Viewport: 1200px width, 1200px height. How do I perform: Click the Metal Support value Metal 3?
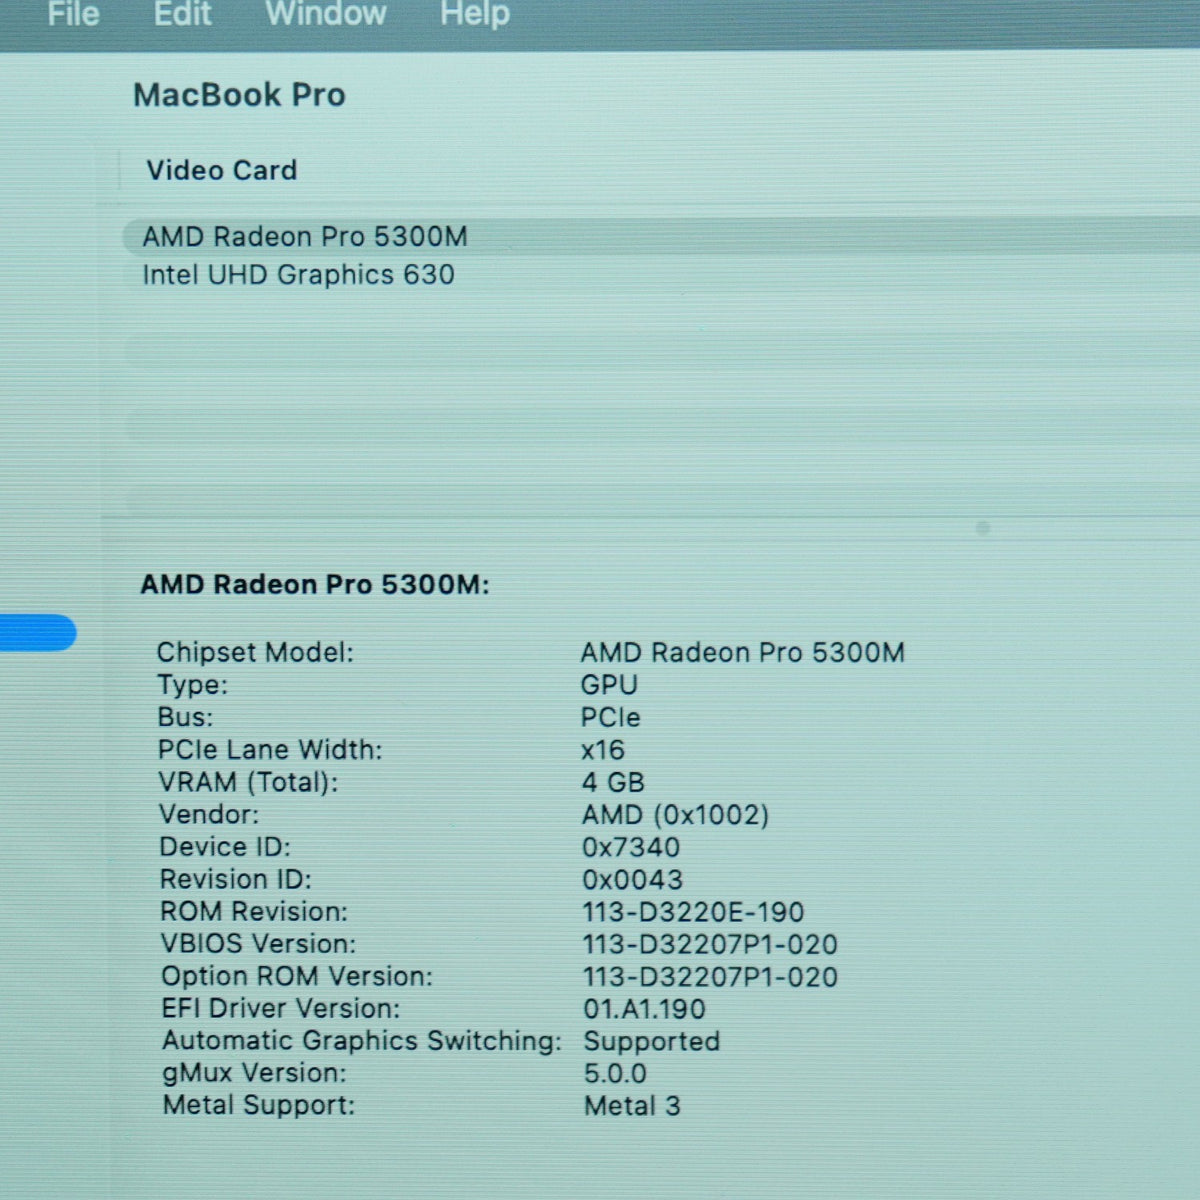[632, 1106]
